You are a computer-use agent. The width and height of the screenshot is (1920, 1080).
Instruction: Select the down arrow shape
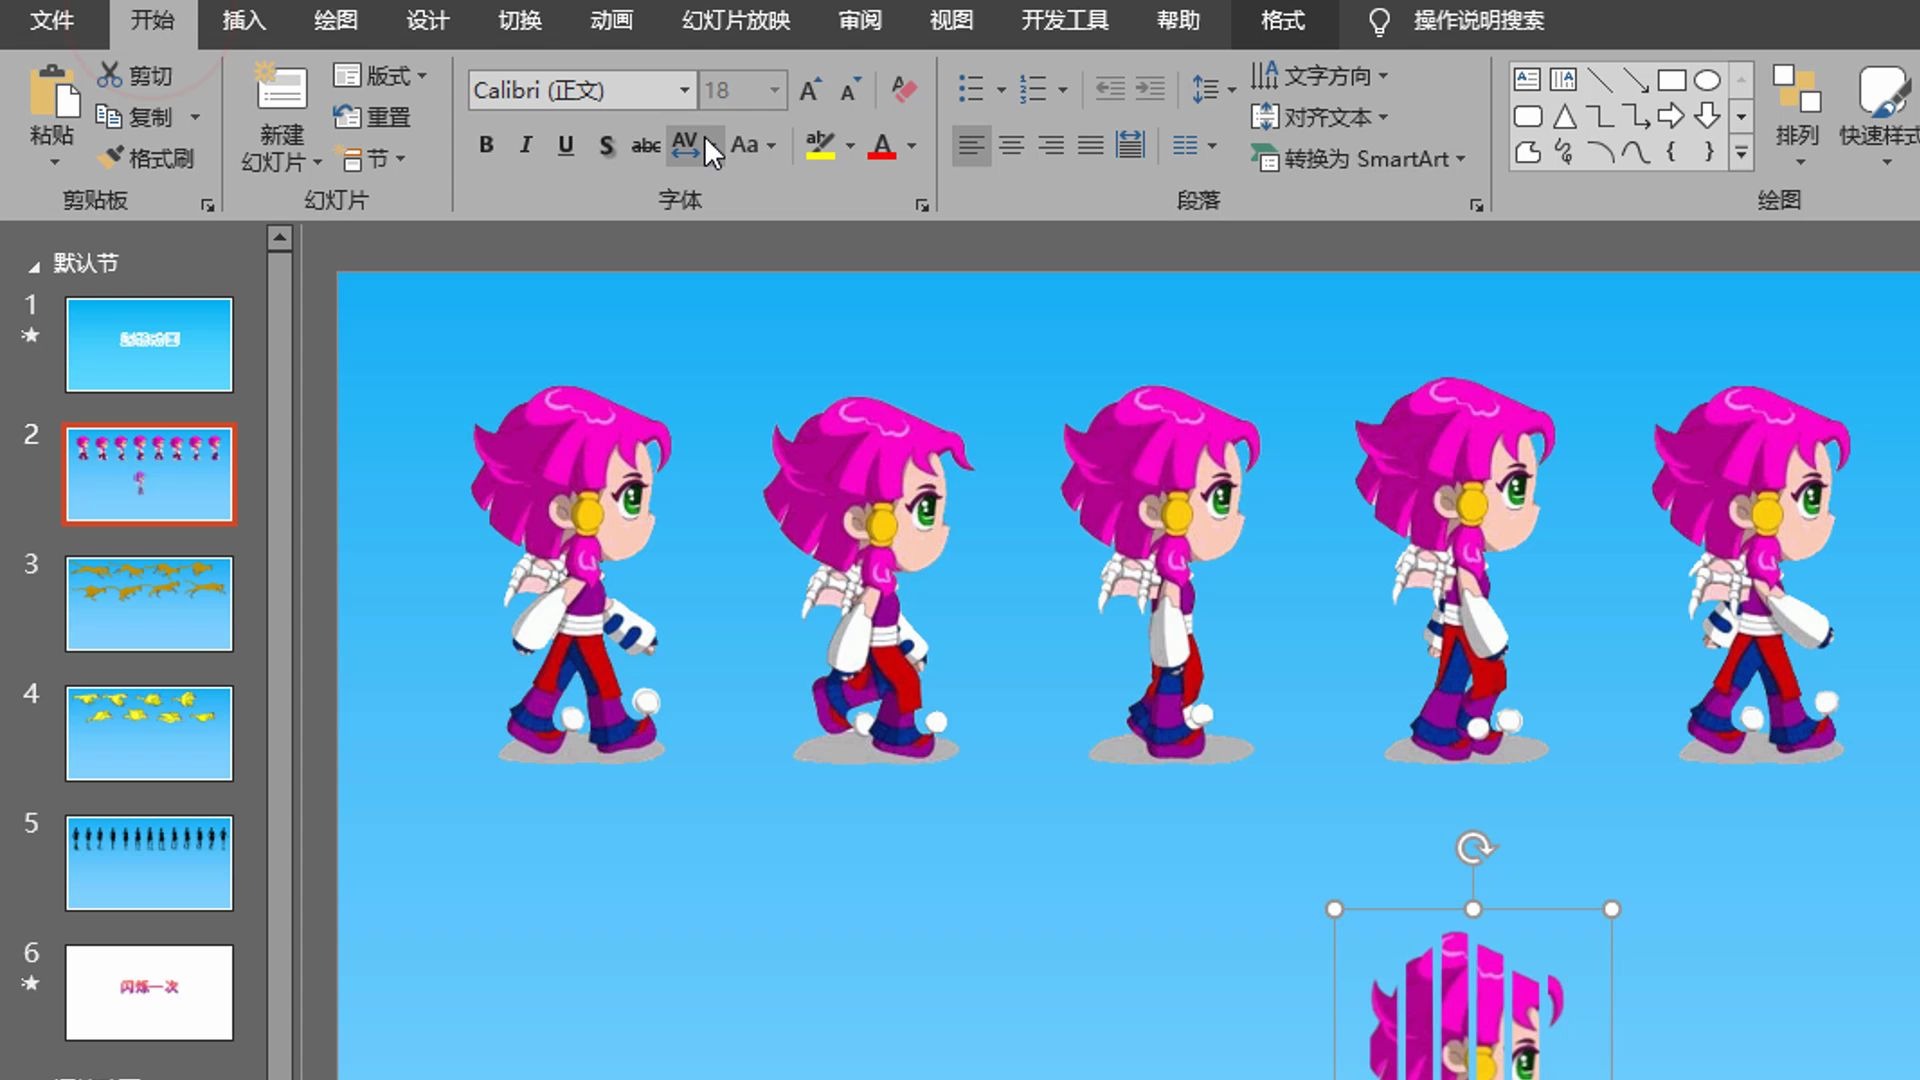coord(1707,116)
